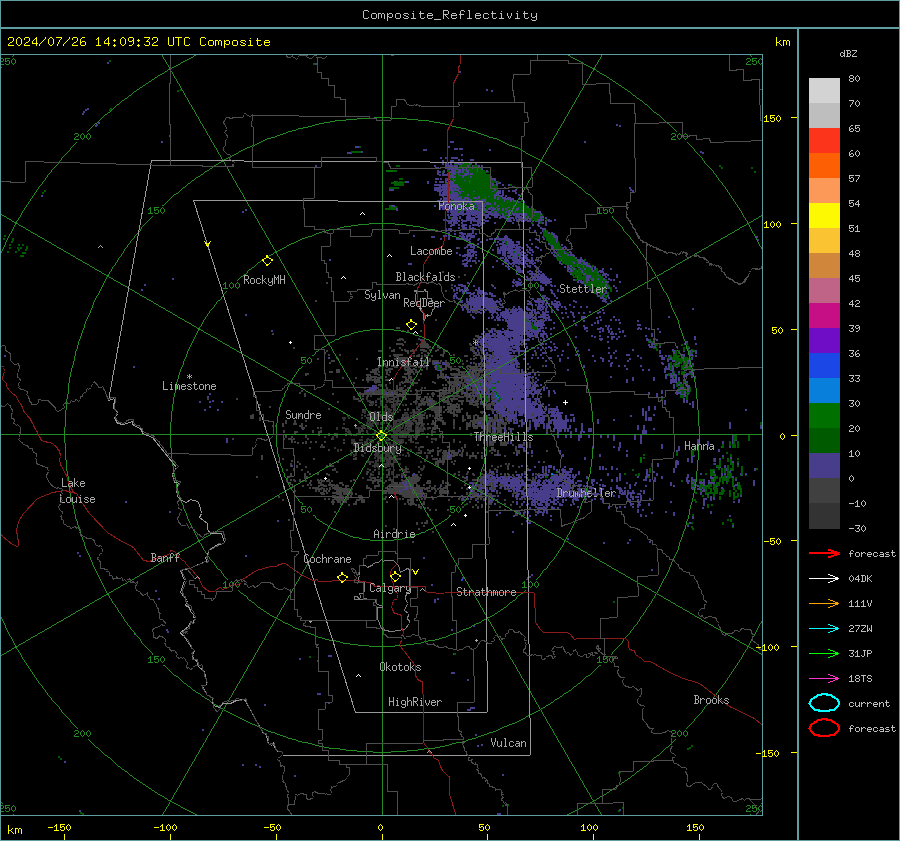900x841 pixels.
Task: Click the RedDeer label
Action: click(424, 303)
